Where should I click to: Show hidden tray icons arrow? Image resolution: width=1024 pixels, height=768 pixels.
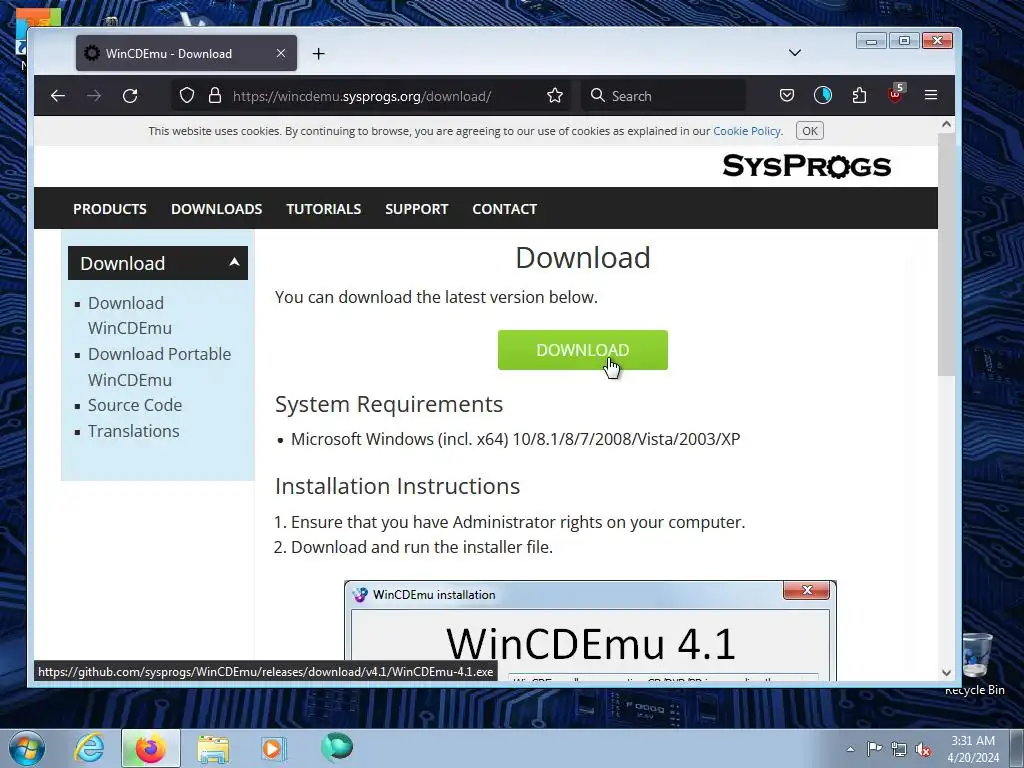(850, 748)
